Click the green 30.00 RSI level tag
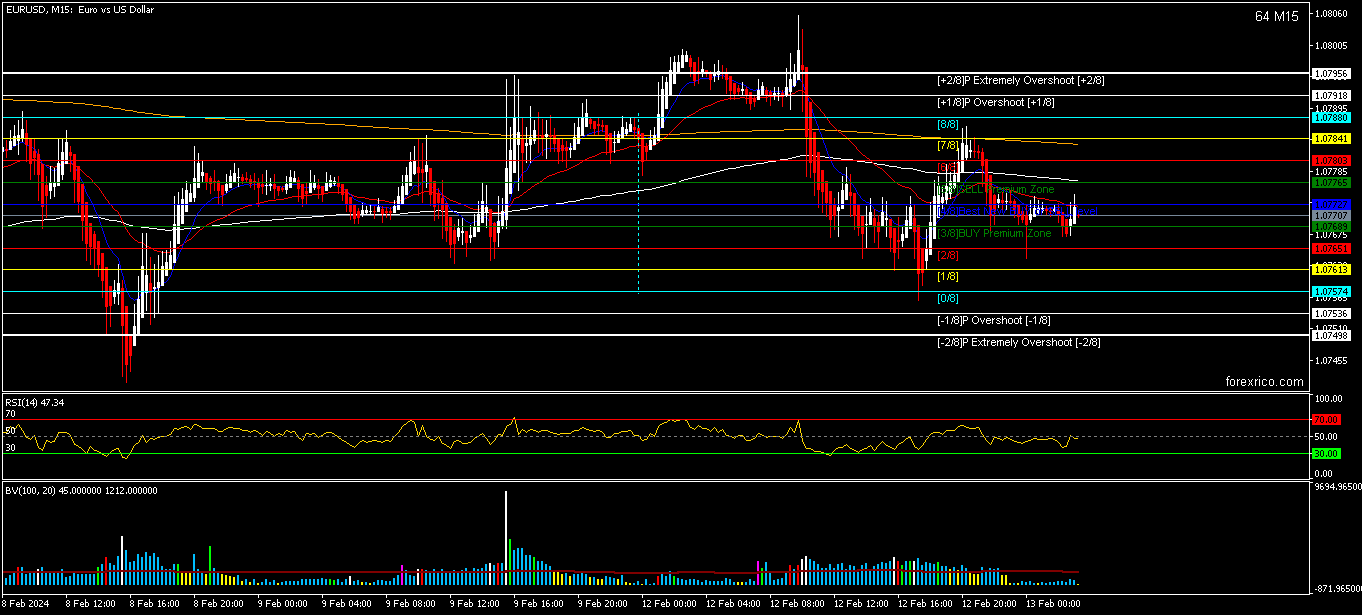1362x615 pixels. (1327, 454)
